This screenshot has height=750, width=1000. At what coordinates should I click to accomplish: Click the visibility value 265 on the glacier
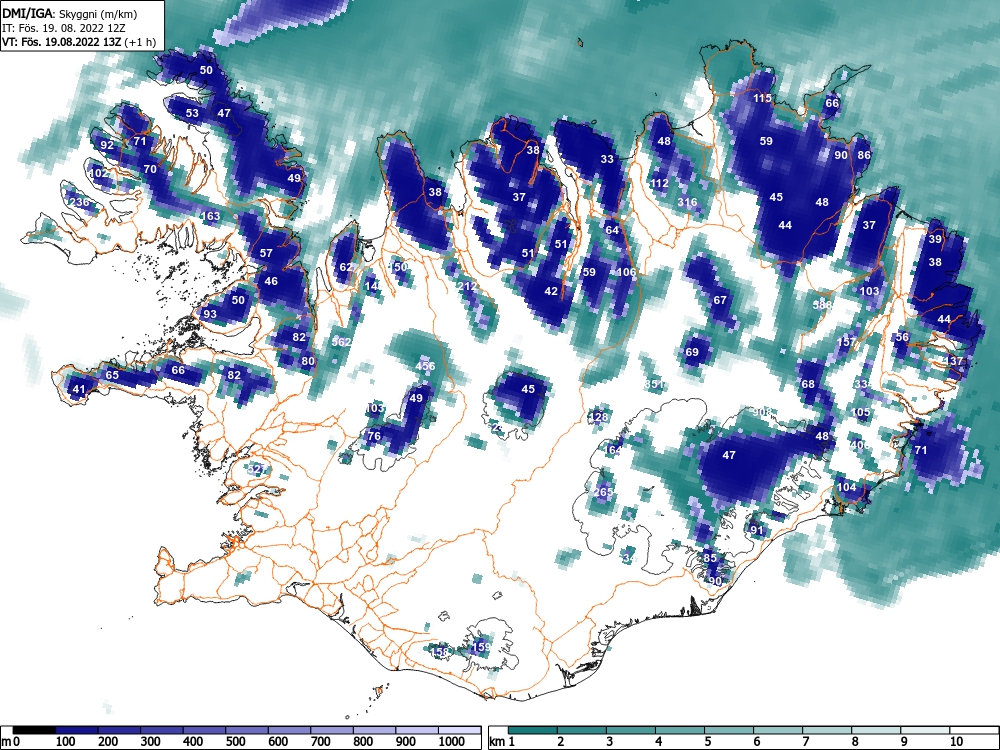[x=603, y=492]
